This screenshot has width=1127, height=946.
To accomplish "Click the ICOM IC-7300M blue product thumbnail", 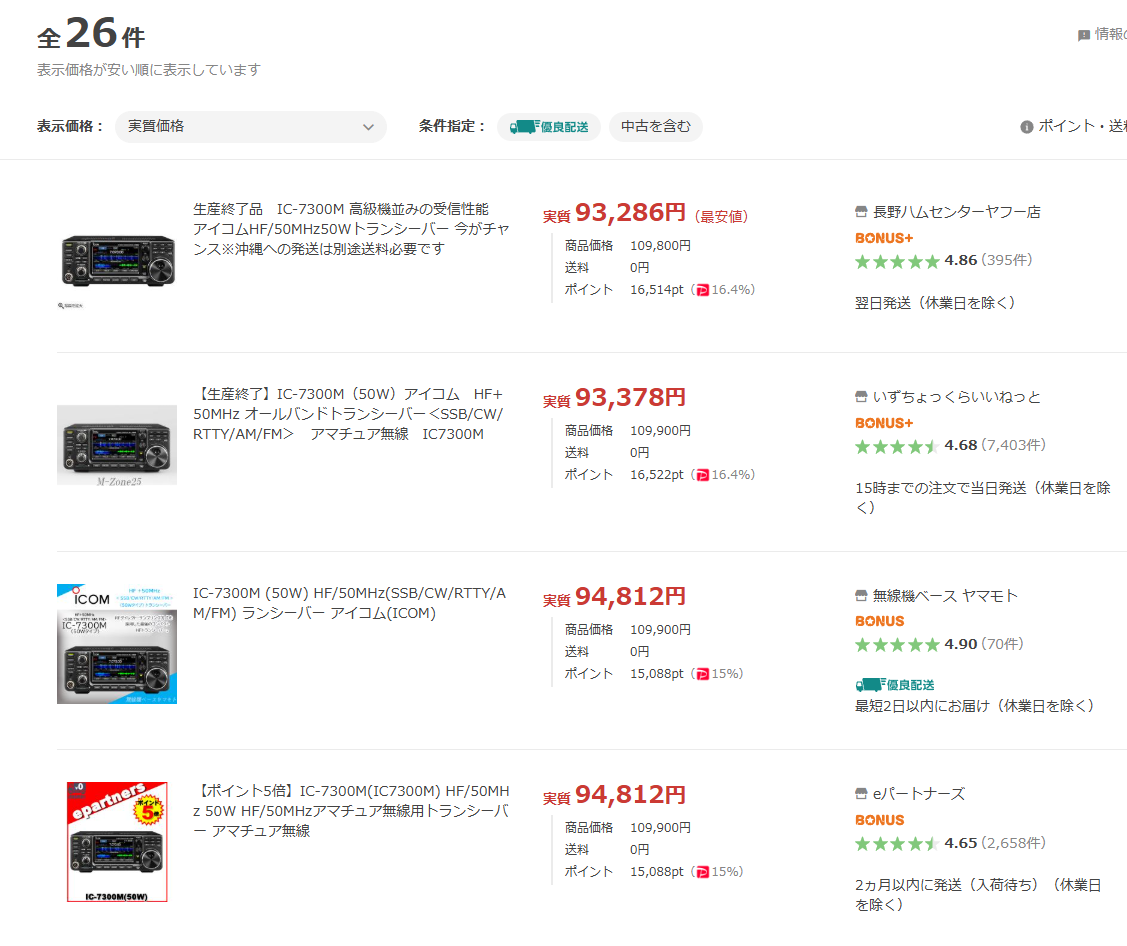I will (x=117, y=643).
